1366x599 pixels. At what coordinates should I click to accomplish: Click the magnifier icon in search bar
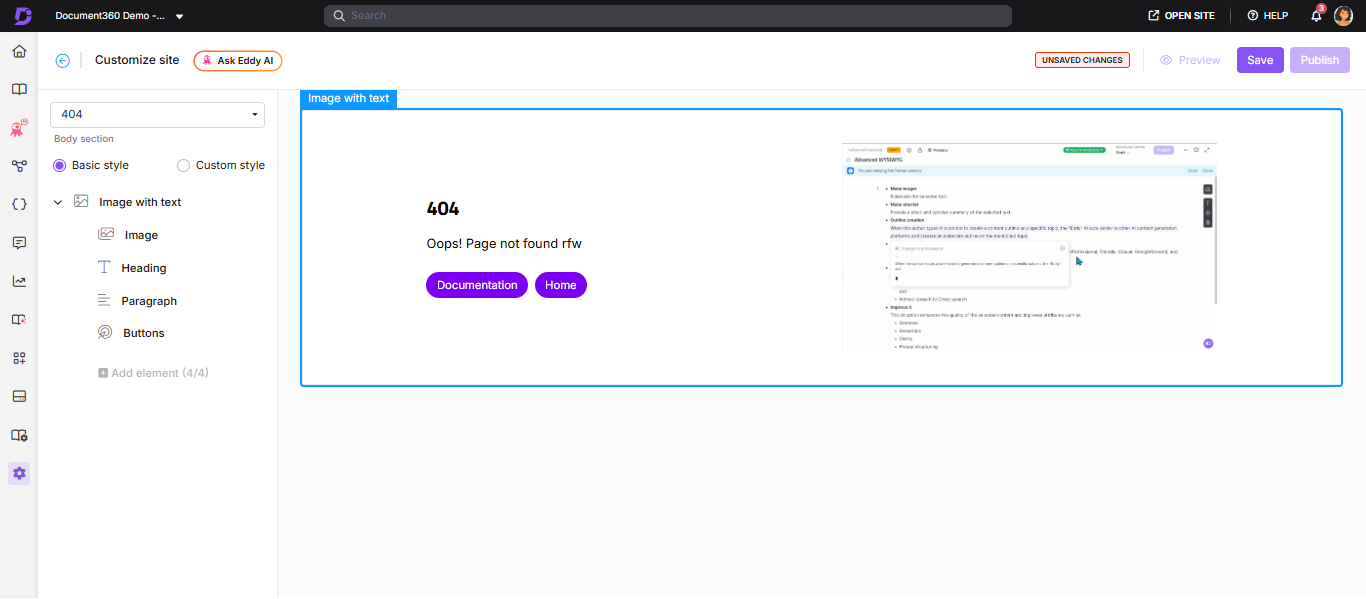click(339, 16)
